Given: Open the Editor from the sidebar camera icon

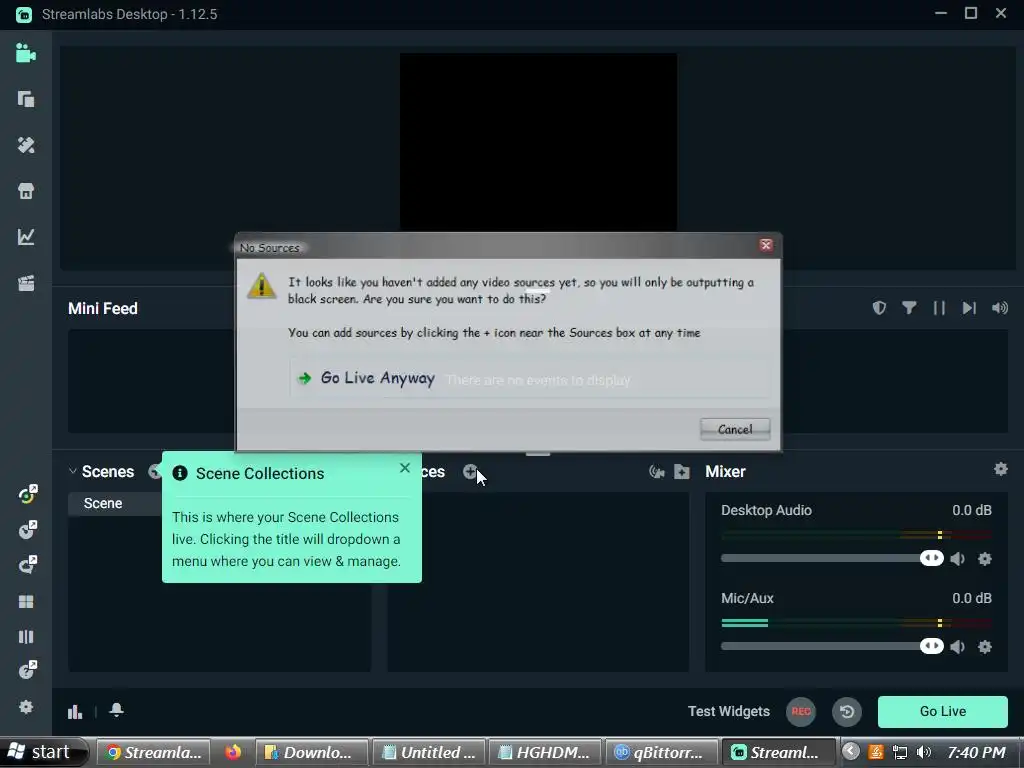Looking at the screenshot, I should pyautogui.click(x=25, y=53).
